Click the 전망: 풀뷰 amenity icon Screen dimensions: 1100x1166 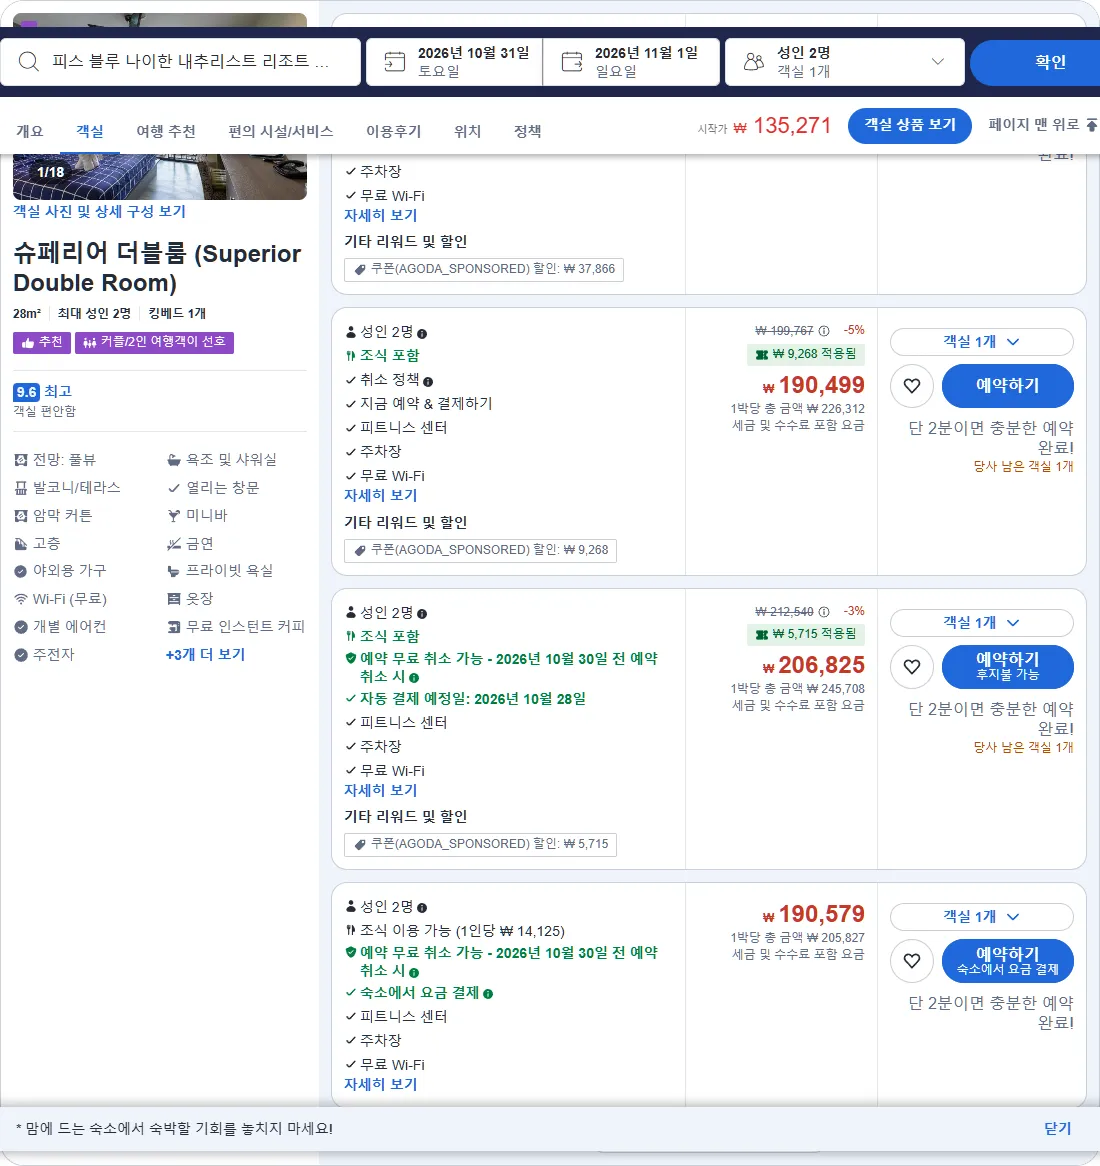(x=21, y=460)
